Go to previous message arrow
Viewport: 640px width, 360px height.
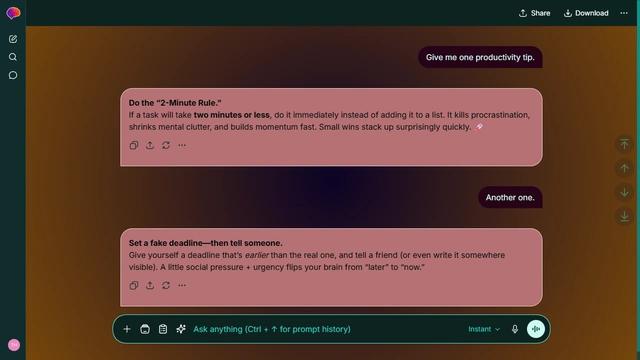pyautogui.click(x=624, y=168)
